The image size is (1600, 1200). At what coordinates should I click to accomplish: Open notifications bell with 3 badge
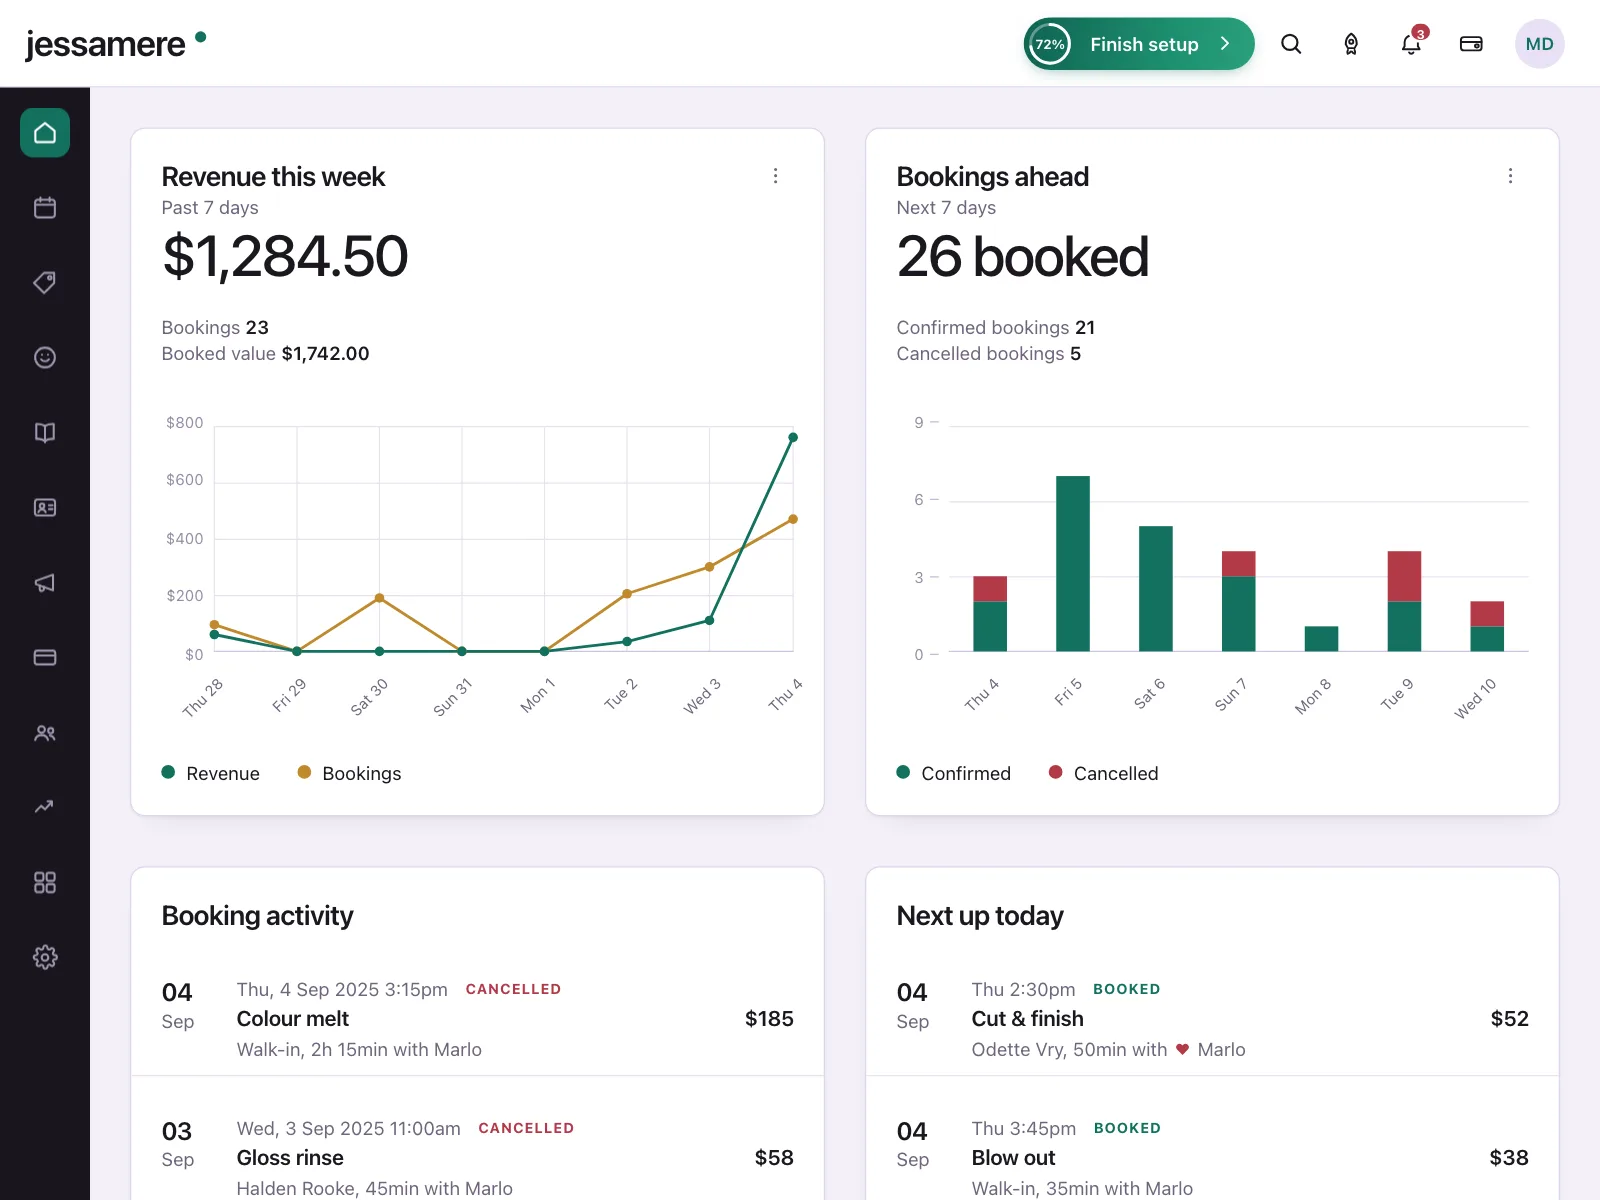(x=1411, y=44)
